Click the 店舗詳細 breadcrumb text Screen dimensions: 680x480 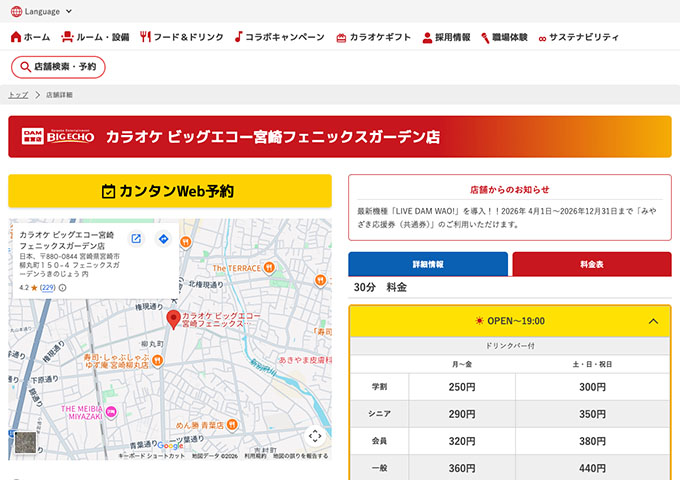pos(59,95)
